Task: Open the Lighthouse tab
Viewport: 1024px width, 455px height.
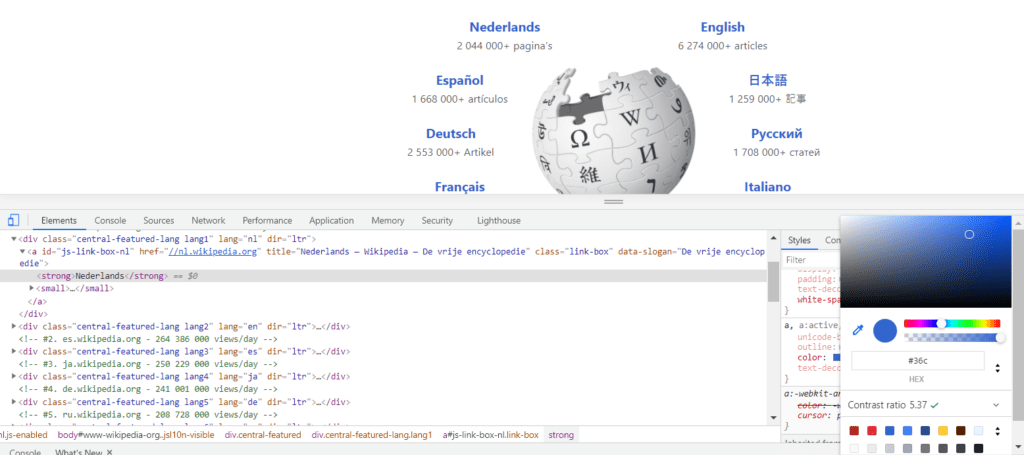Action: tap(499, 221)
